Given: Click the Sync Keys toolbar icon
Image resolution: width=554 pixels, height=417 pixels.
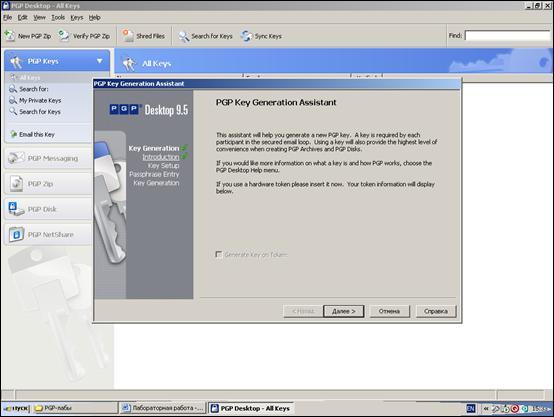Looking at the screenshot, I should point(246,36).
